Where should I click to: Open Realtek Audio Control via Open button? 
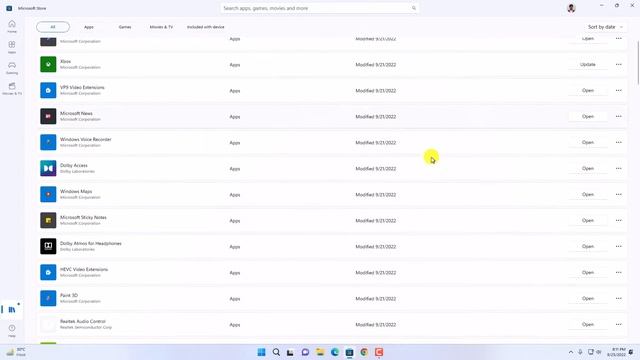tap(588, 324)
